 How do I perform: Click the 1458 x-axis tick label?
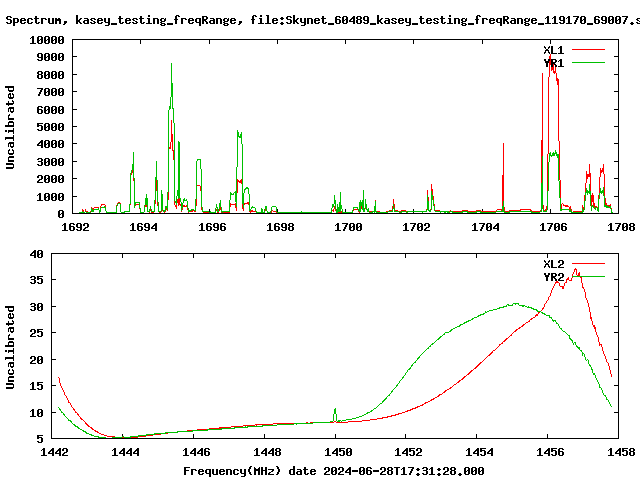click(x=621, y=452)
